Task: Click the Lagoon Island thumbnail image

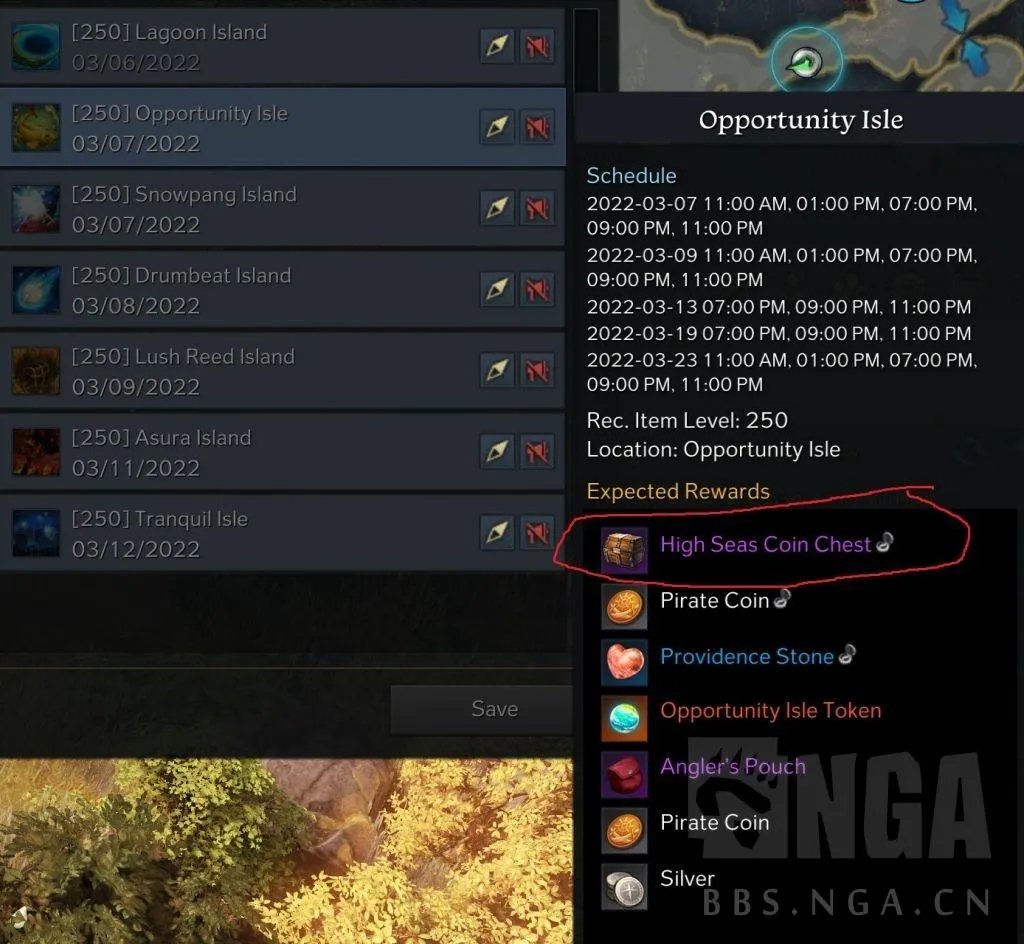Action: pyautogui.click(x=36, y=46)
